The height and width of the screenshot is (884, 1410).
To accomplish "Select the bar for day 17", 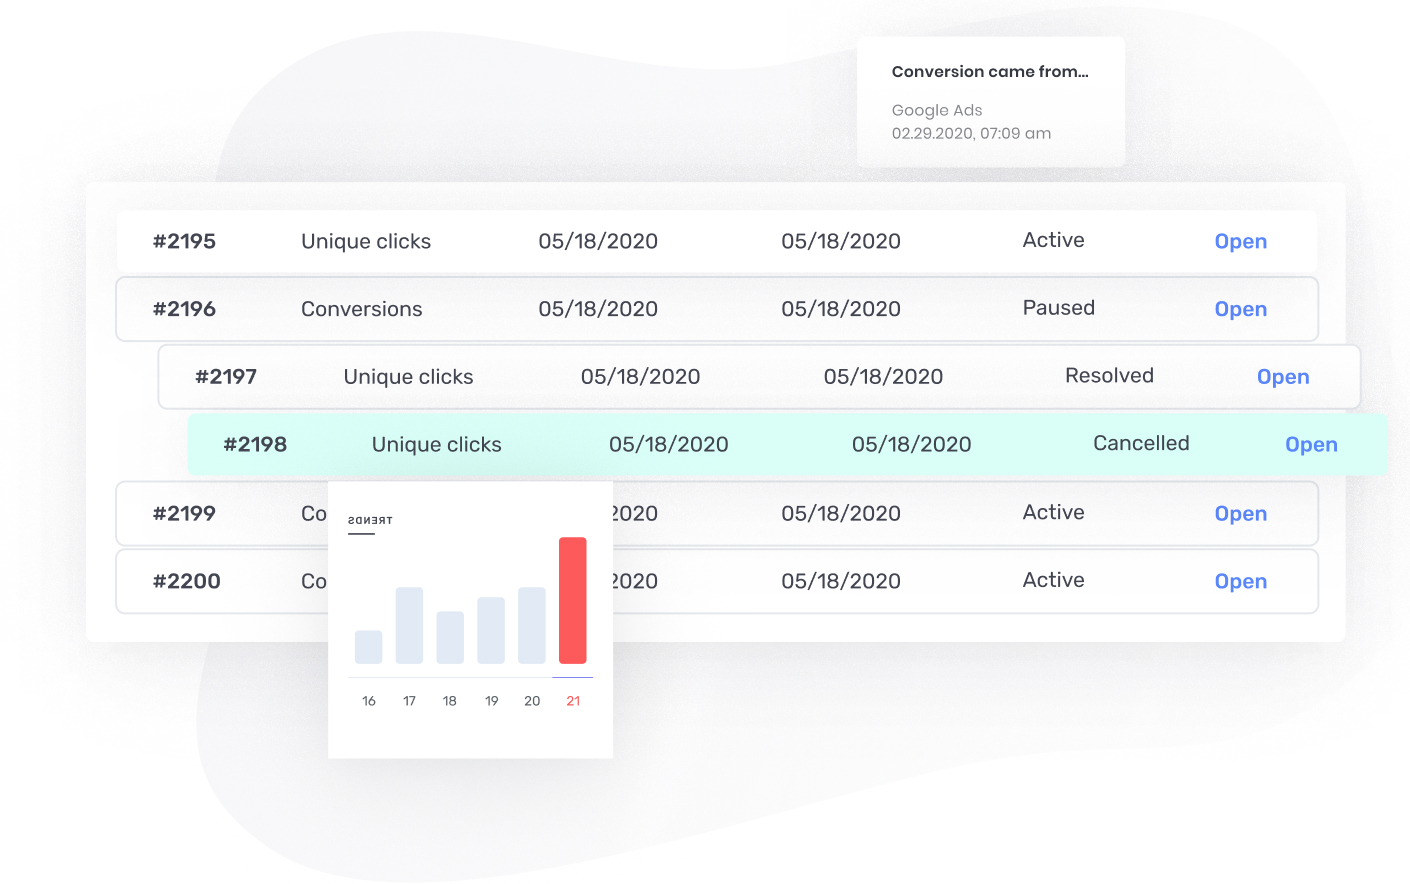I will pos(409,625).
